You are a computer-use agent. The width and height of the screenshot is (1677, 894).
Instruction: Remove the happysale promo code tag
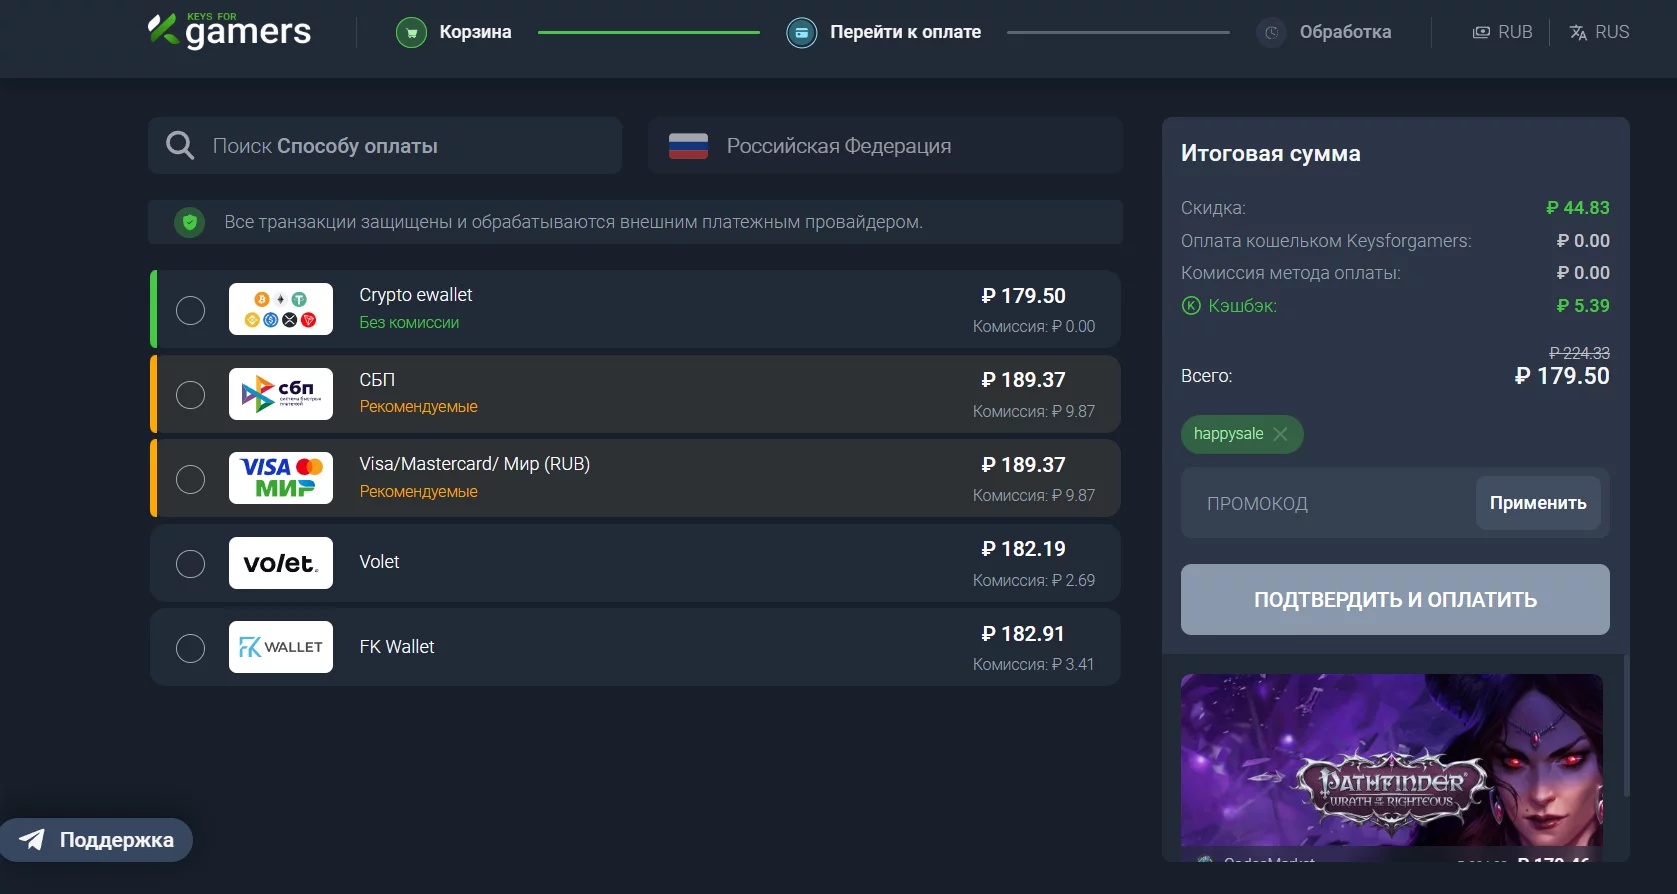pos(1281,434)
